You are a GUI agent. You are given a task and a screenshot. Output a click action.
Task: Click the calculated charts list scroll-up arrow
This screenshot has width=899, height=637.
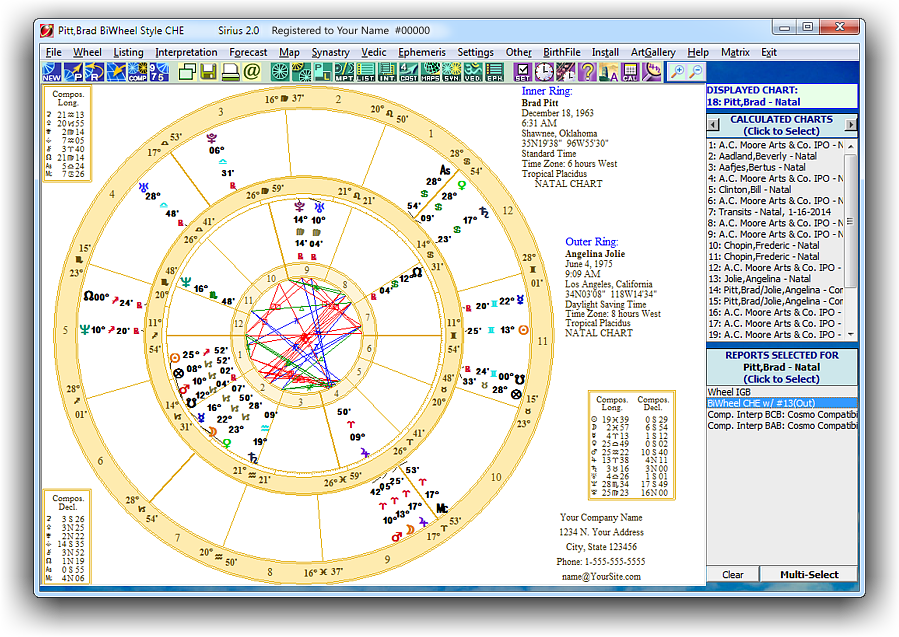851,146
